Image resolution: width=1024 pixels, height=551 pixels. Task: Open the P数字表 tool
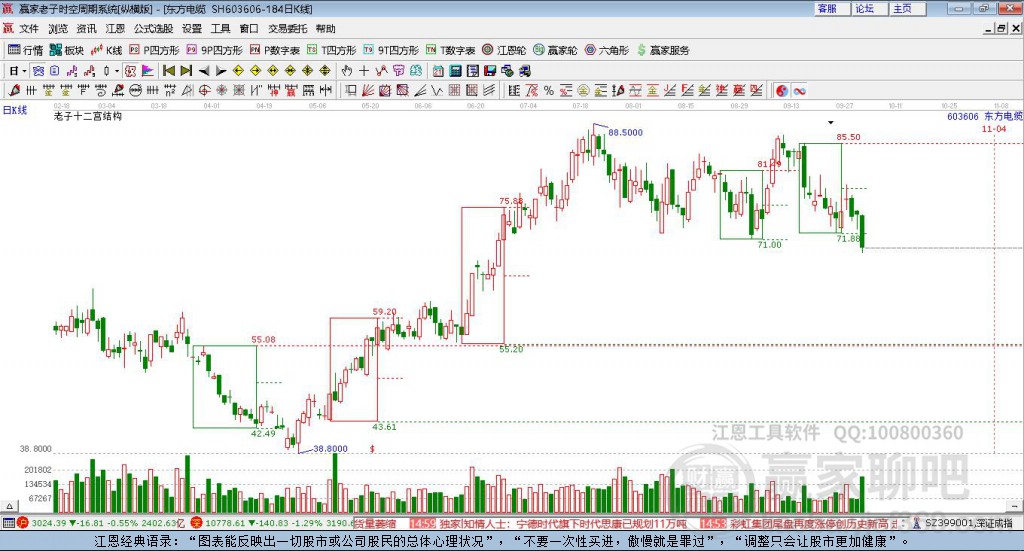pos(274,50)
